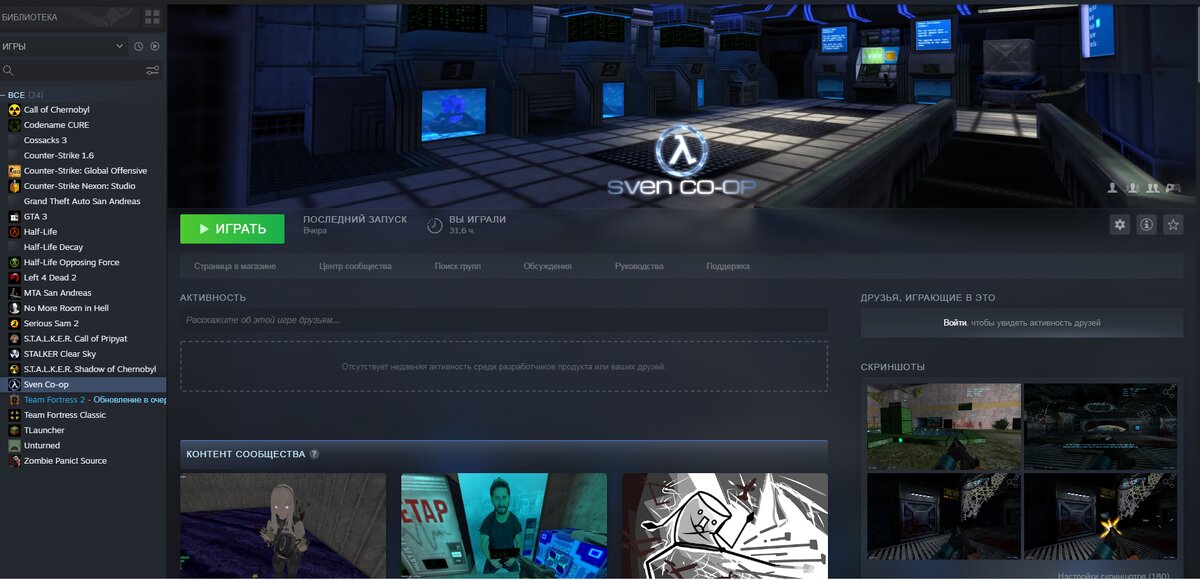Click the Half-Life lambda icon
This screenshot has height=580, width=1200.
[14, 232]
